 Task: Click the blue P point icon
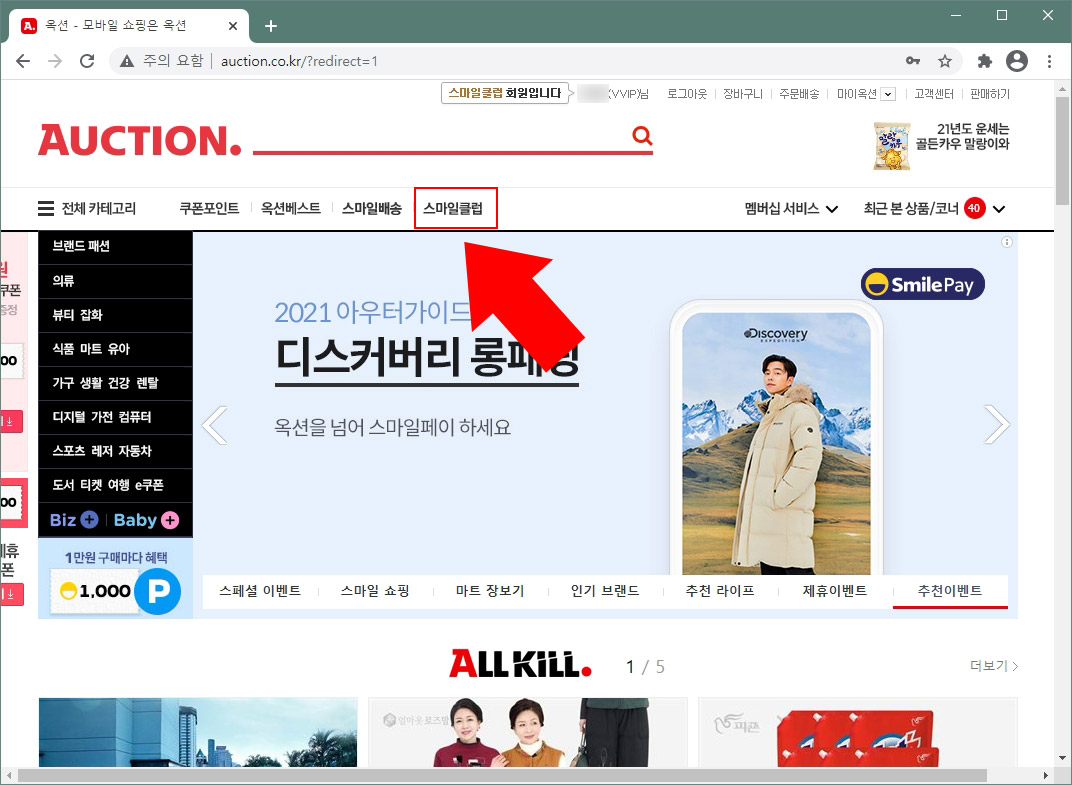pyautogui.click(x=158, y=591)
